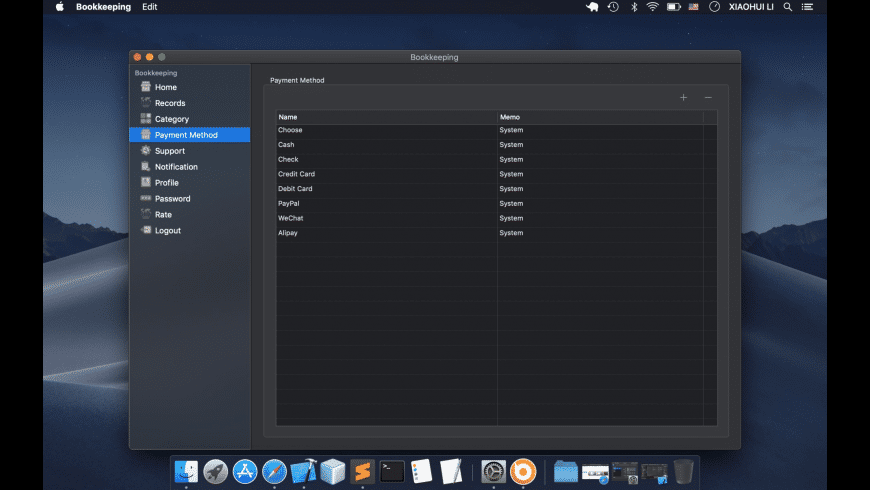Go to Category in the sidebar
This screenshot has height=490, width=870.
172,119
